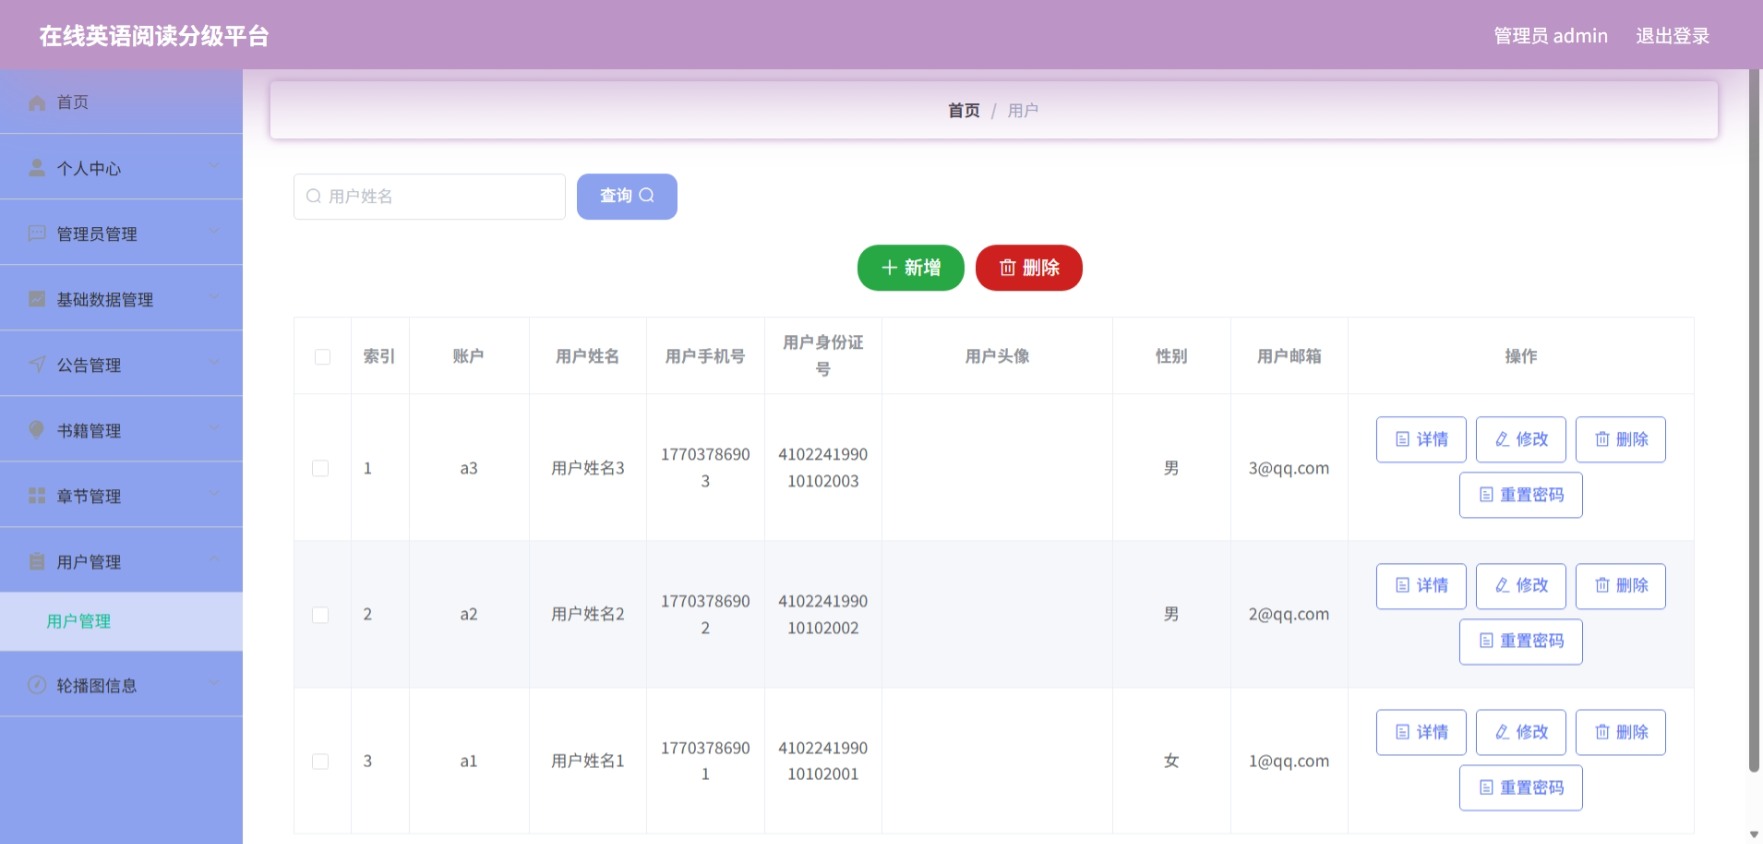The image size is (1763, 844).
Task: Expand the 管理员管理 menu arrow
Action: coord(214,232)
